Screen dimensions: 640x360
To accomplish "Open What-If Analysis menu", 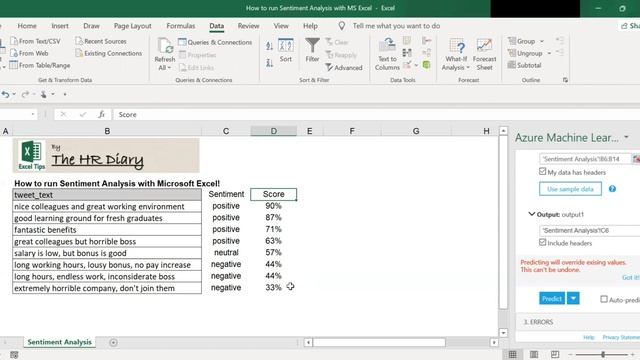I will click(456, 54).
